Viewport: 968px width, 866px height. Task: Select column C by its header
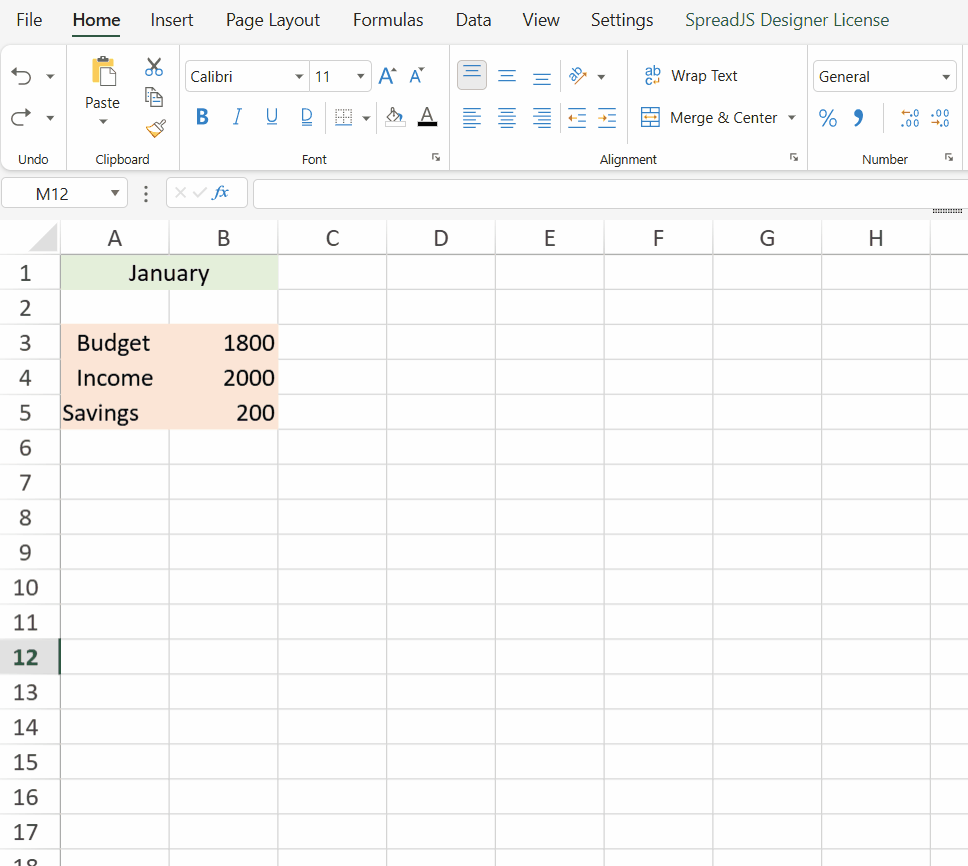(332, 238)
